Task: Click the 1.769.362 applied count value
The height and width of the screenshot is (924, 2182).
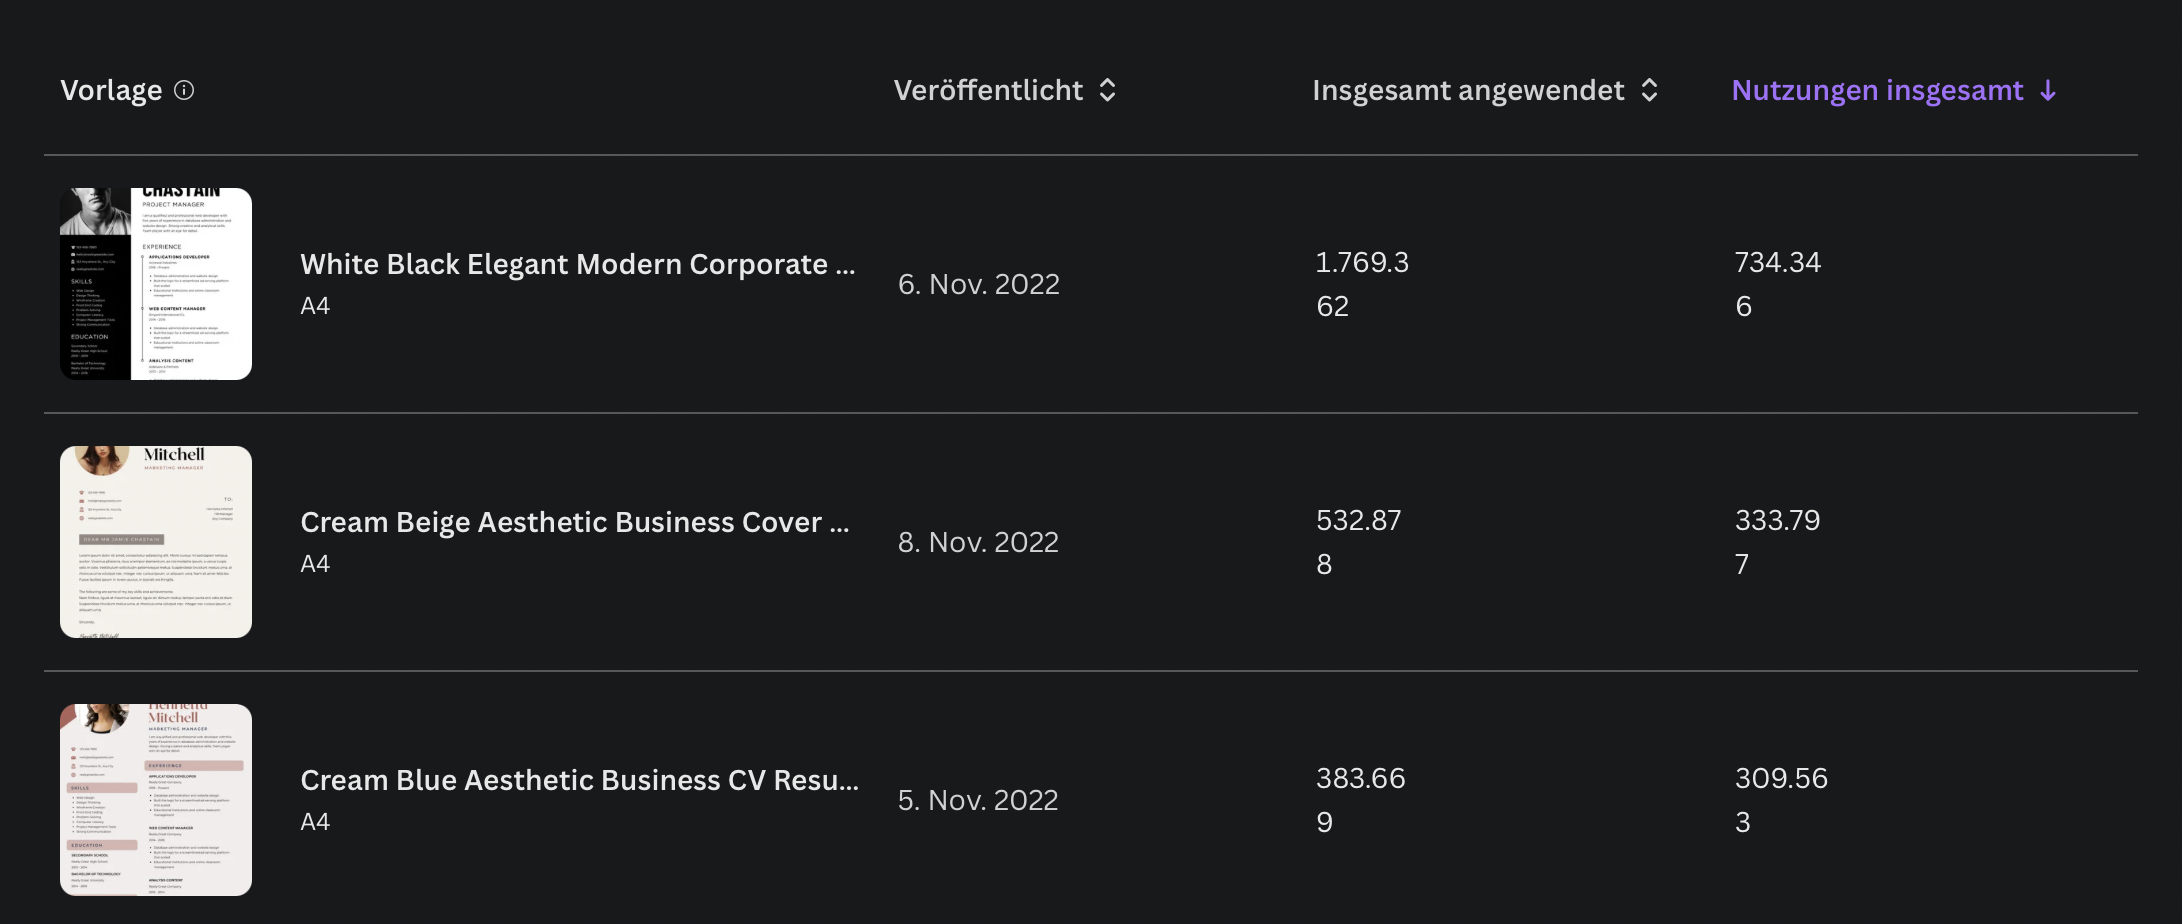Action: click(x=1361, y=284)
